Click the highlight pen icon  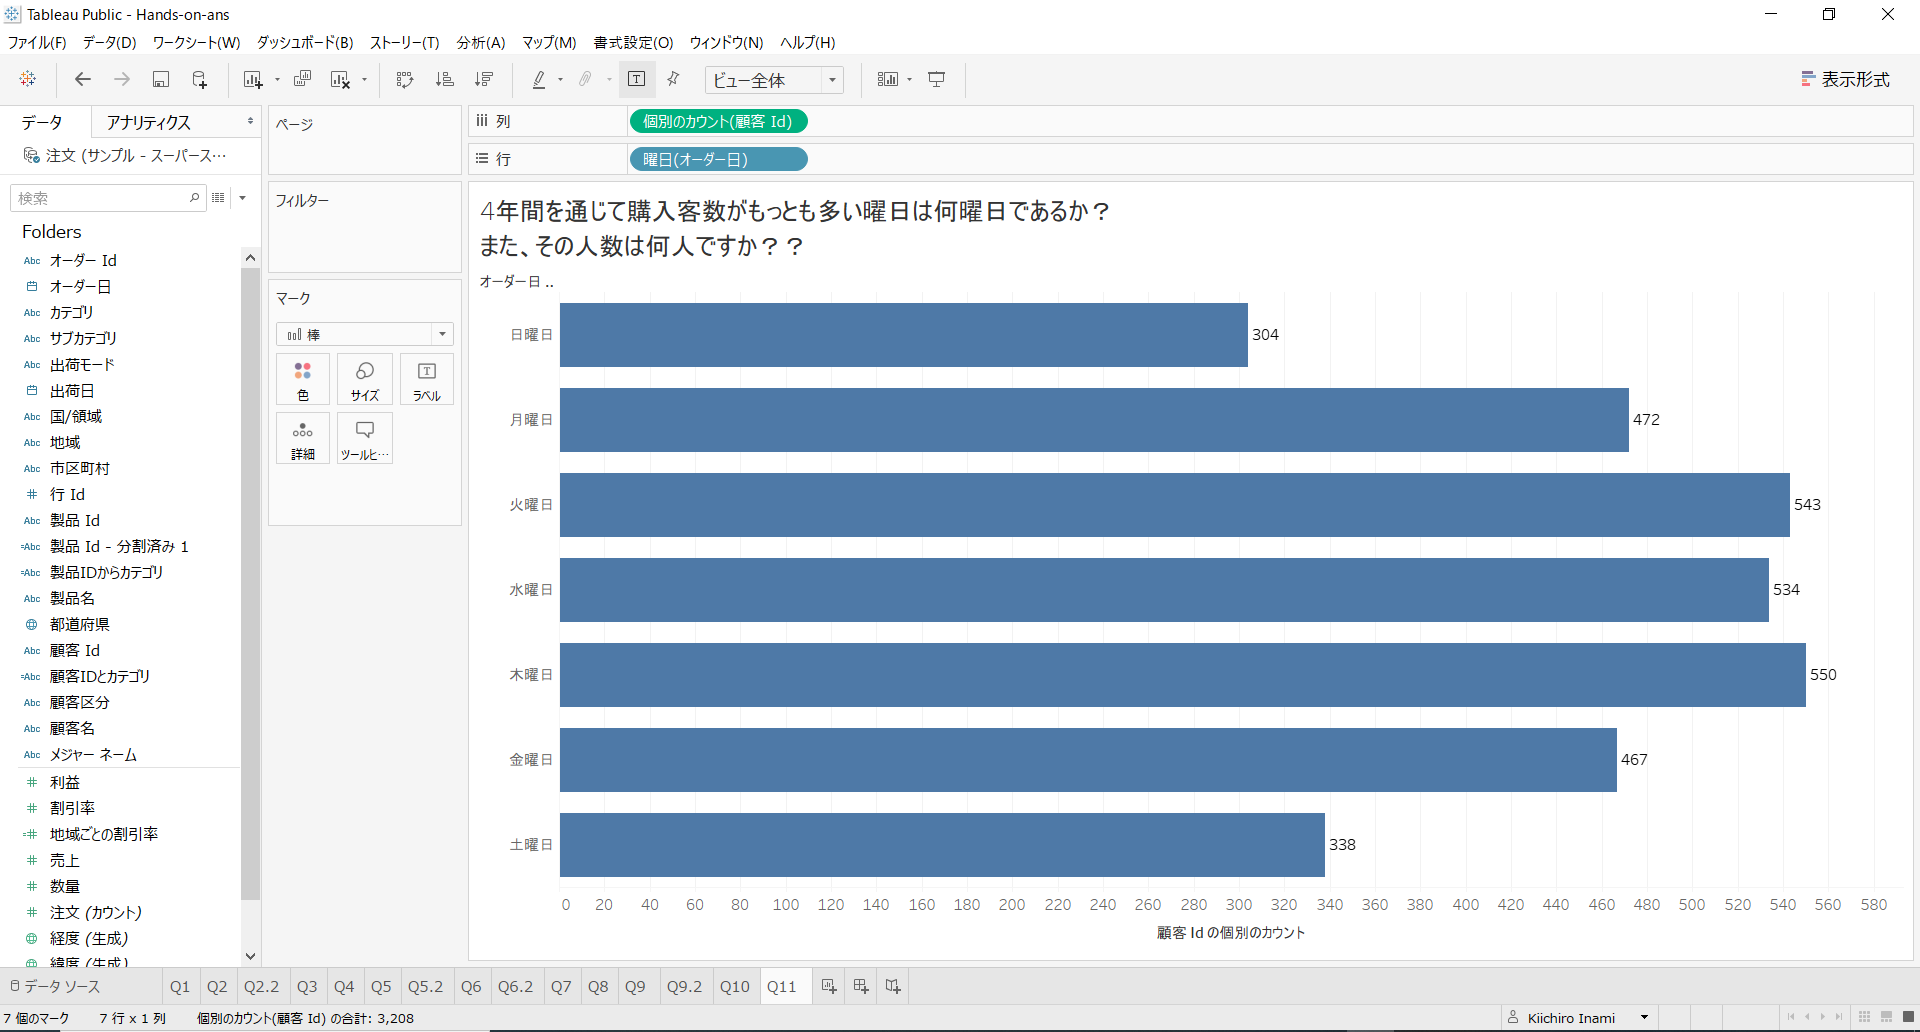coord(539,79)
